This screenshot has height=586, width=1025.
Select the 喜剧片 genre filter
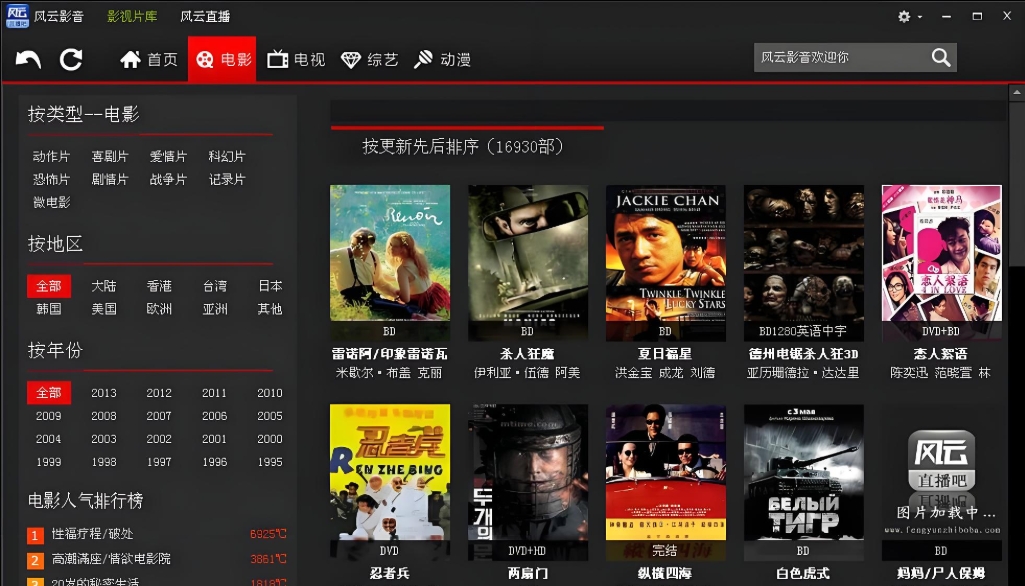point(110,156)
